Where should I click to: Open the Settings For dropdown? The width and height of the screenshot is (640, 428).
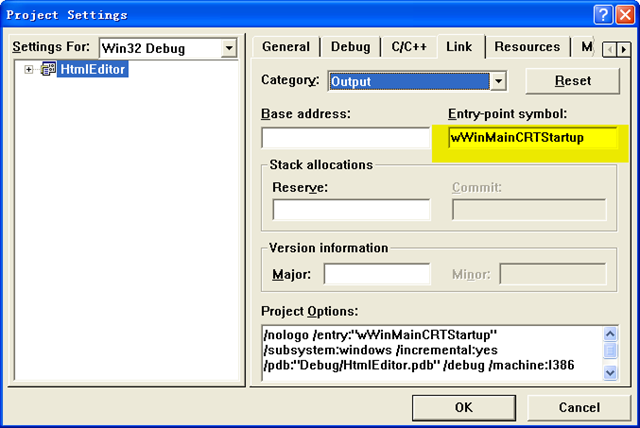229,48
